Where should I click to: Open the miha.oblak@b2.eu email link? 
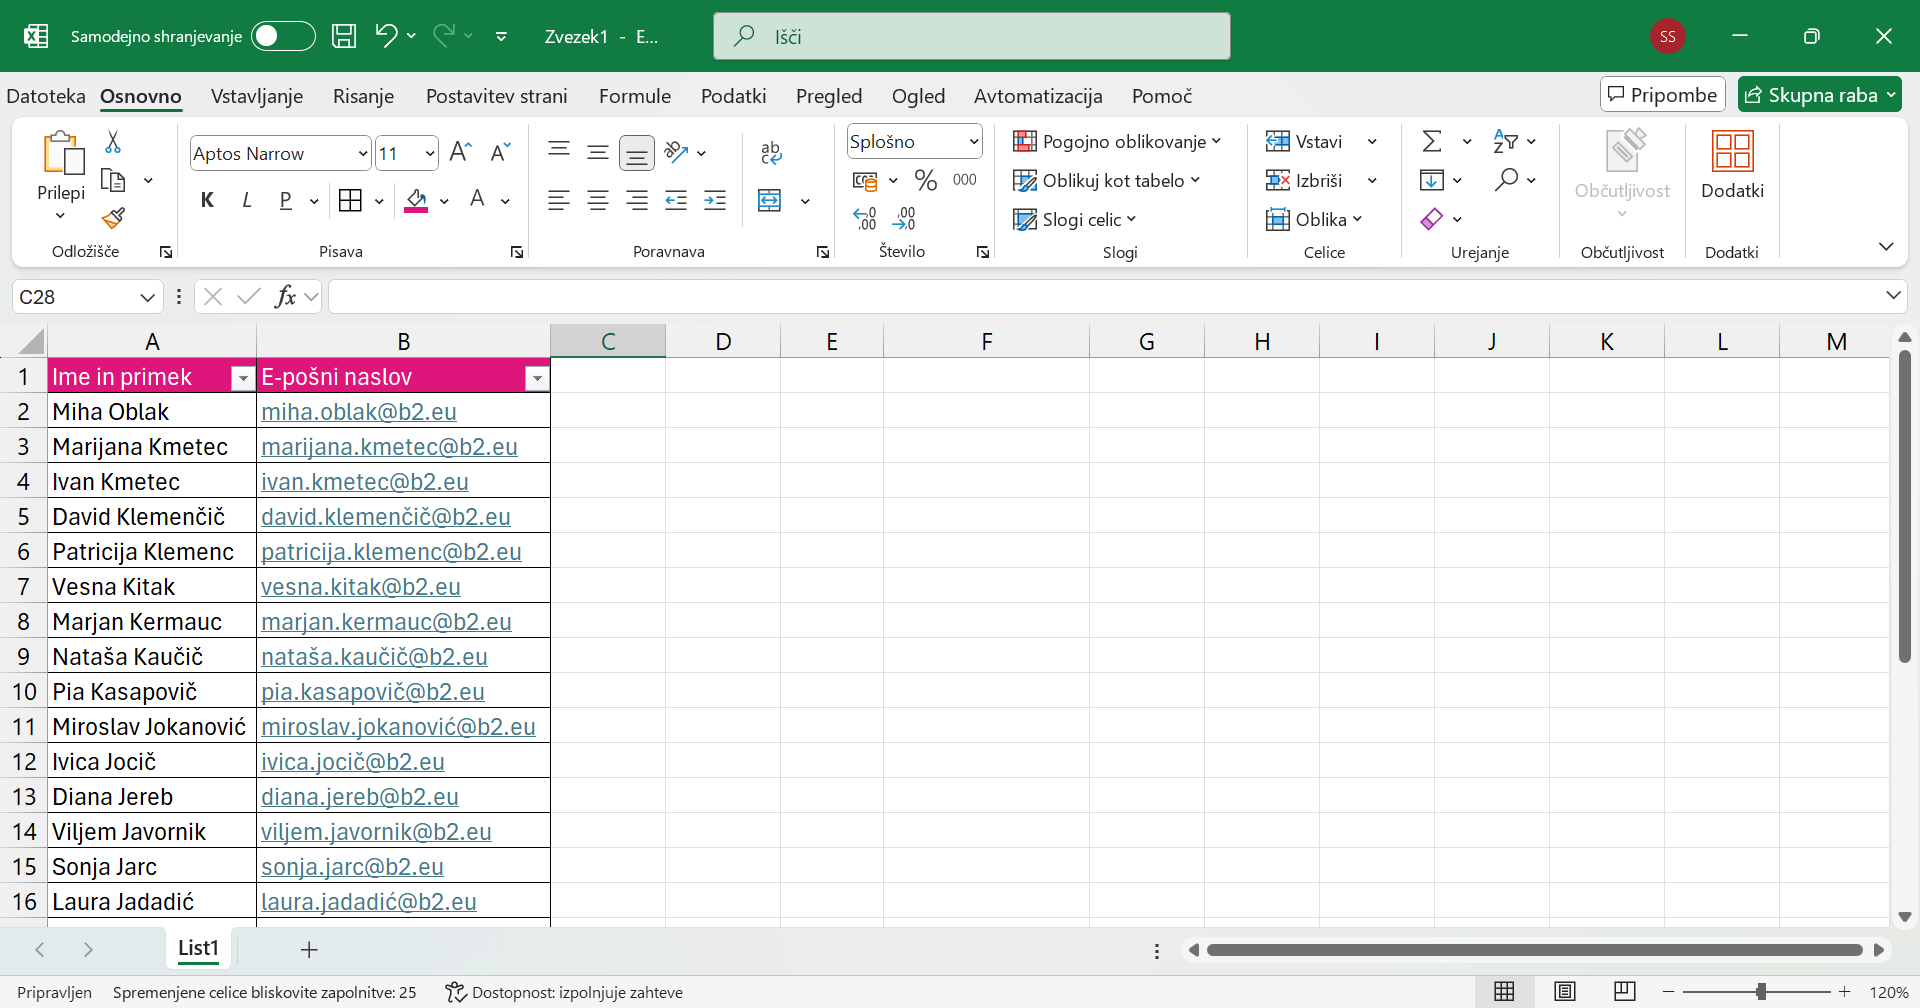359,412
